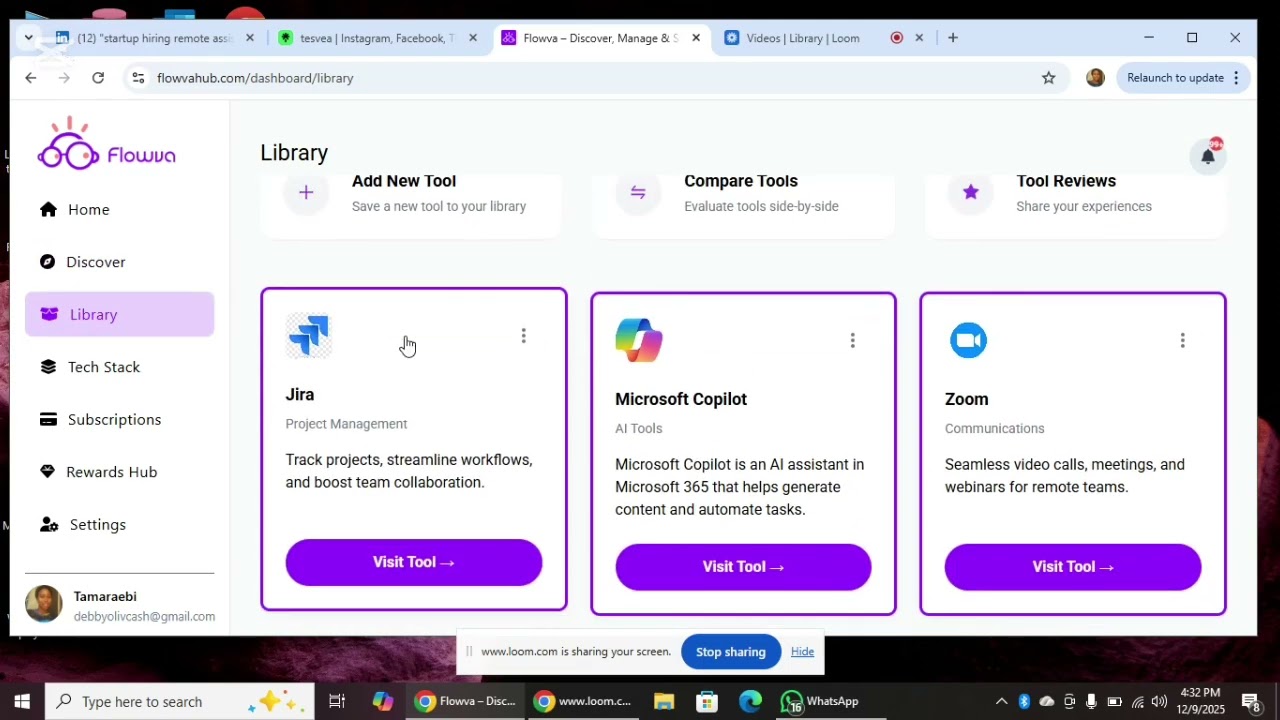Open the Zoom card three-dot menu

click(1182, 341)
